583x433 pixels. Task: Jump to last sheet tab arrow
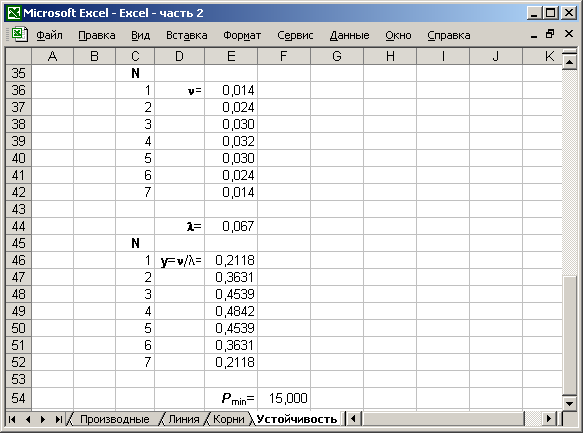click(x=58, y=420)
